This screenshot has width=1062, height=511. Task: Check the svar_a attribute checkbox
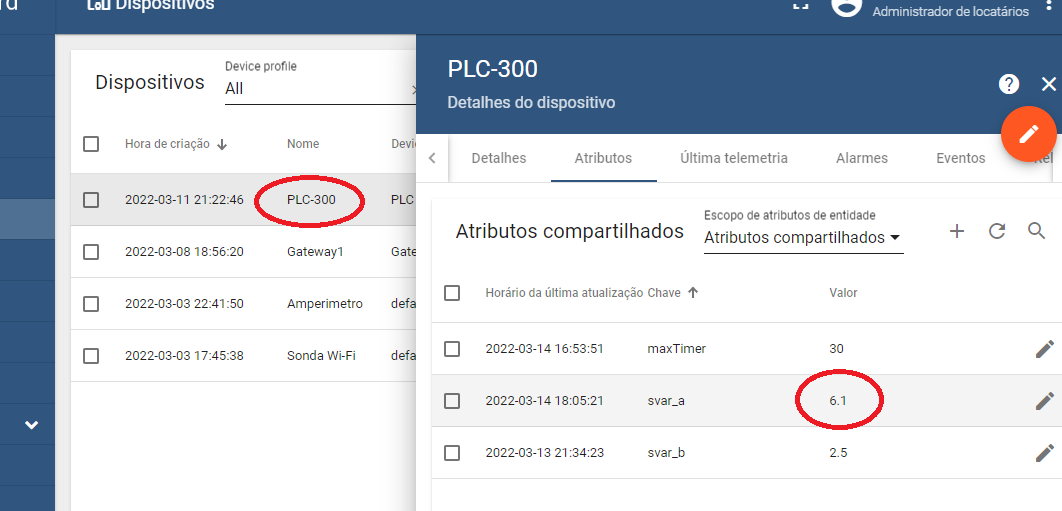point(452,401)
